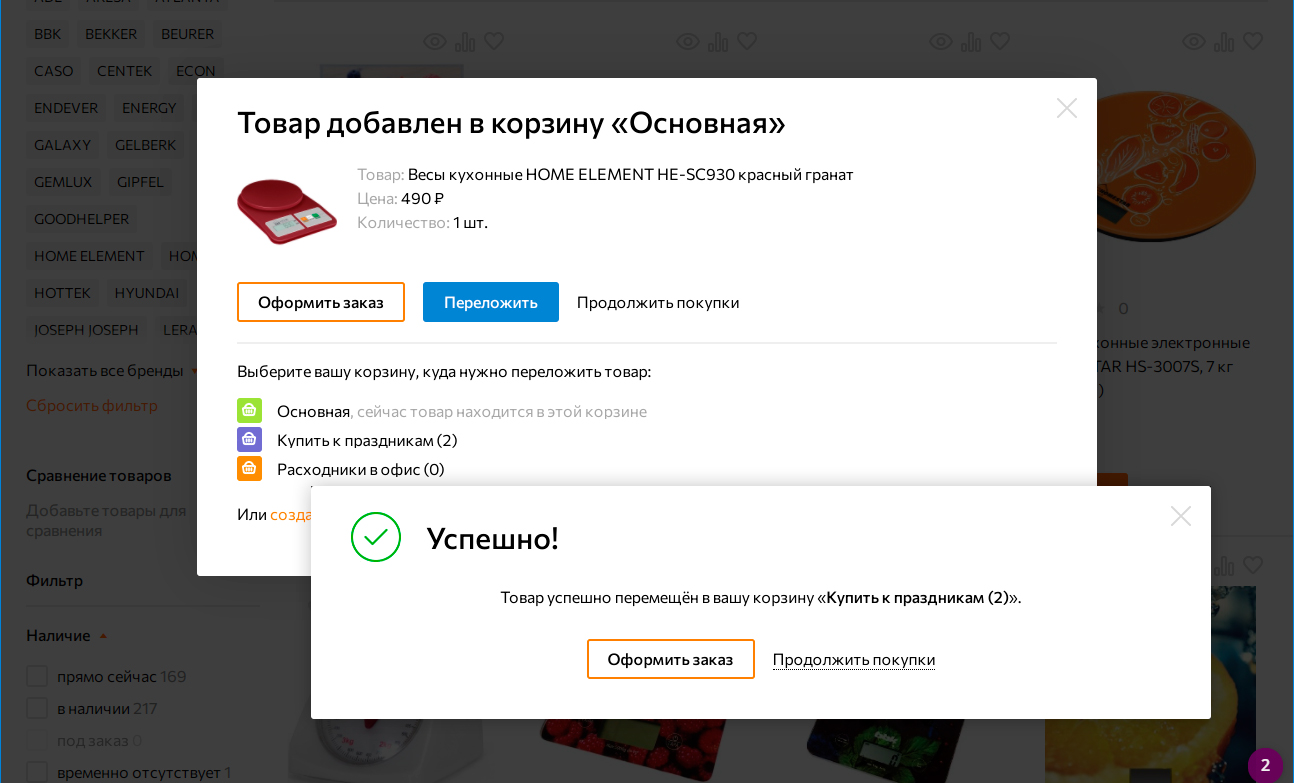This screenshot has height=783, width=1294.
Task: Collapse the 'Наличие' filter section
Action: pyautogui.click(x=67, y=636)
